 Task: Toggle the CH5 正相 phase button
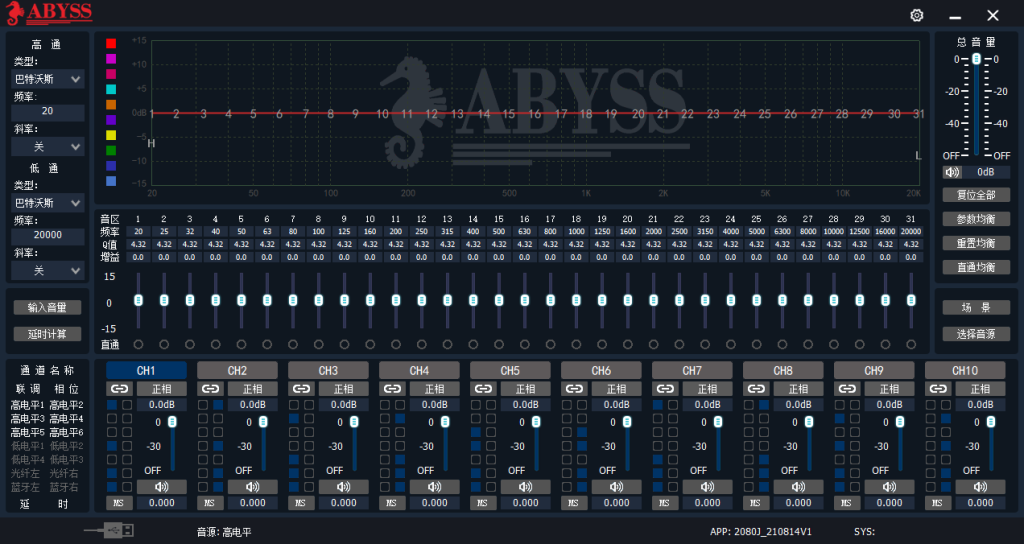526,389
